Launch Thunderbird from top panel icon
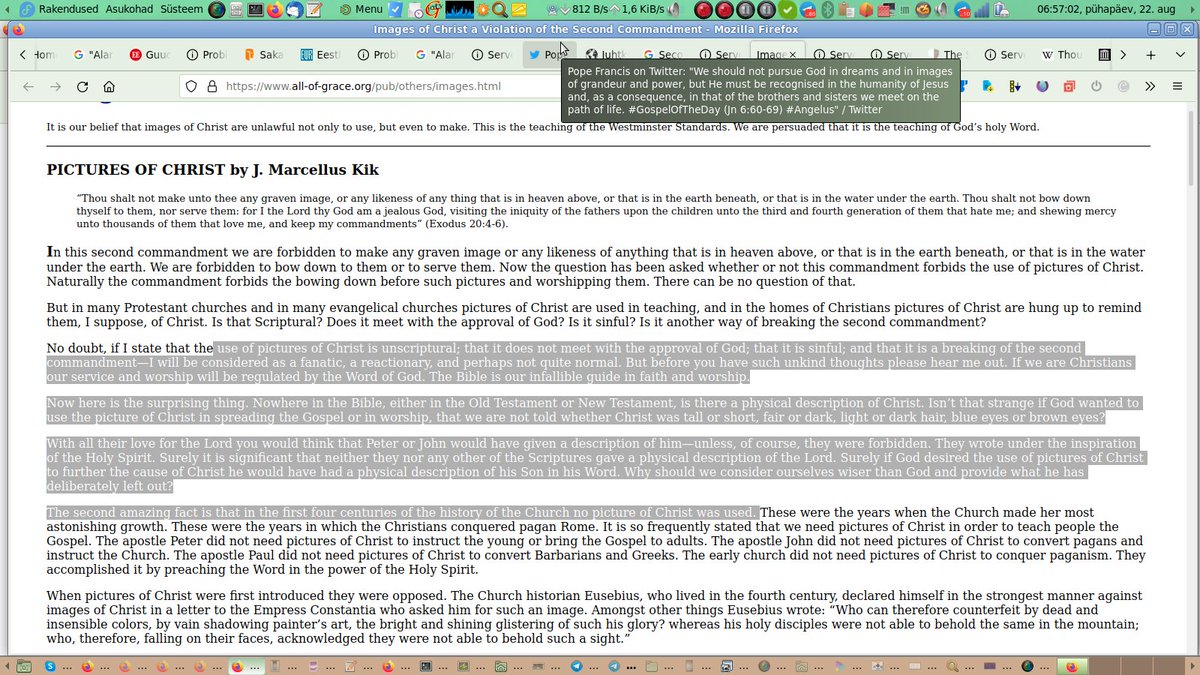Viewport: 1200px width, 675px height. 295,9
